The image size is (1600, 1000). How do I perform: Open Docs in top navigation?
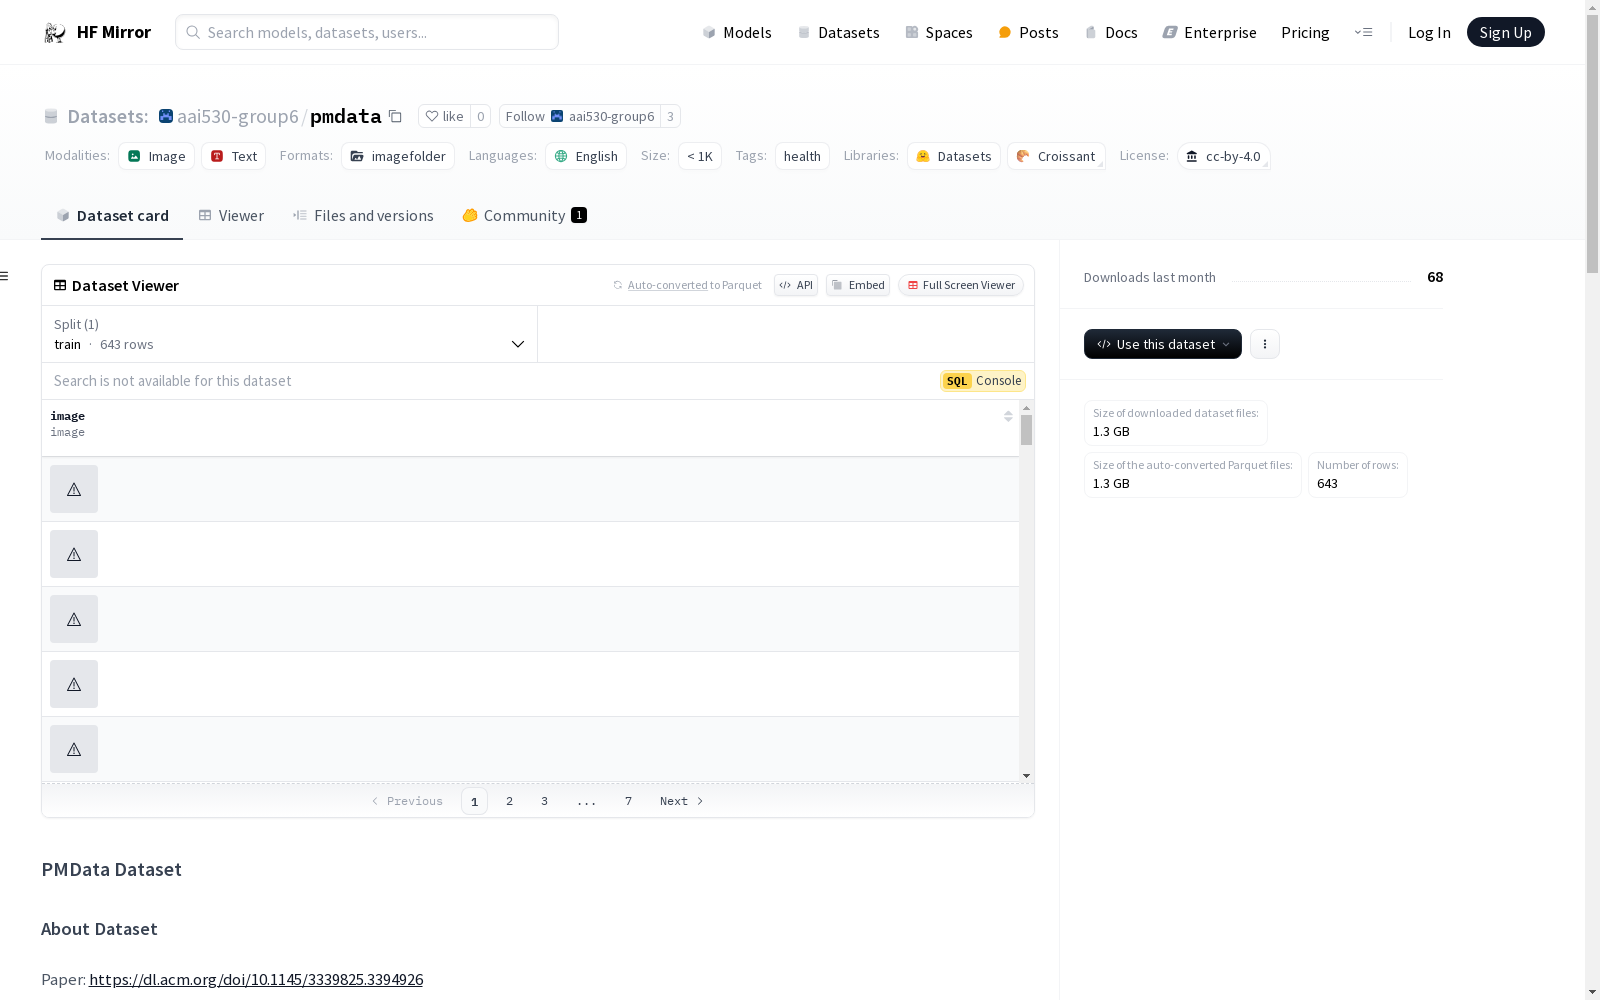pyautogui.click(x=1111, y=33)
